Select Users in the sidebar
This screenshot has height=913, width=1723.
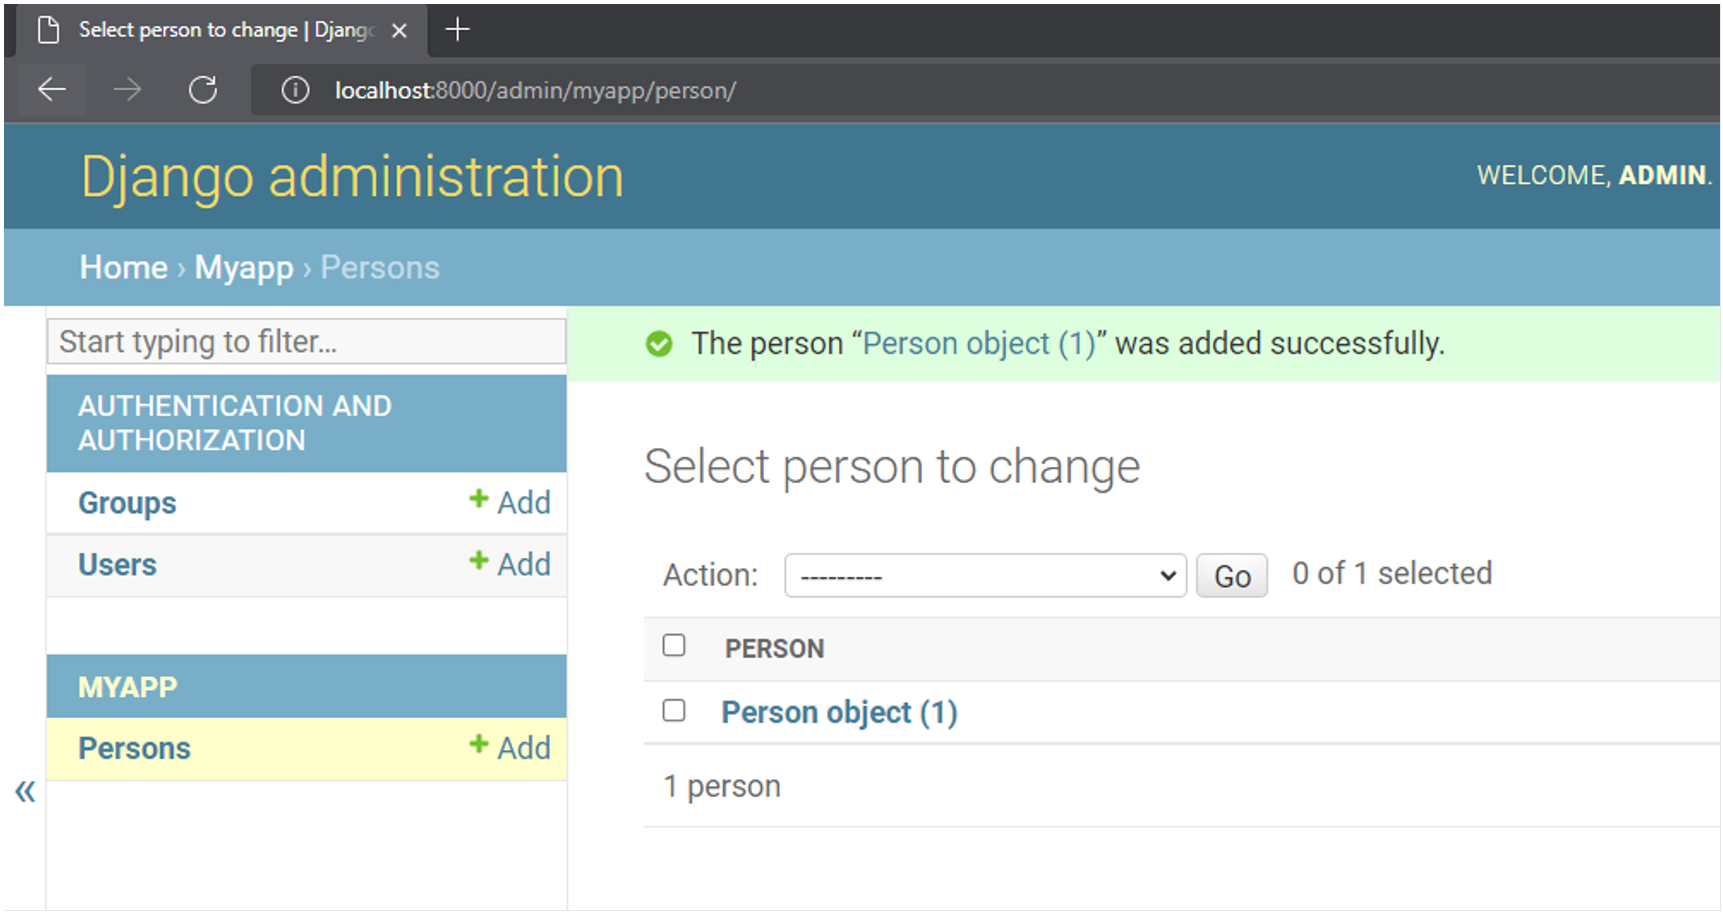pyautogui.click(x=117, y=565)
